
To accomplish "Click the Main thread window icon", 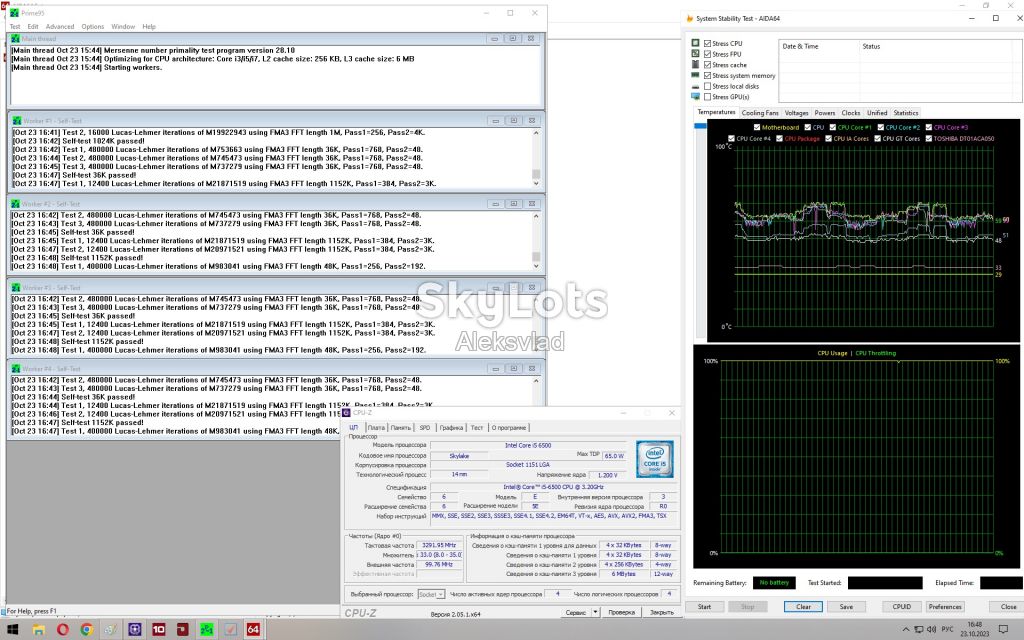I will [x=16, y=39].
